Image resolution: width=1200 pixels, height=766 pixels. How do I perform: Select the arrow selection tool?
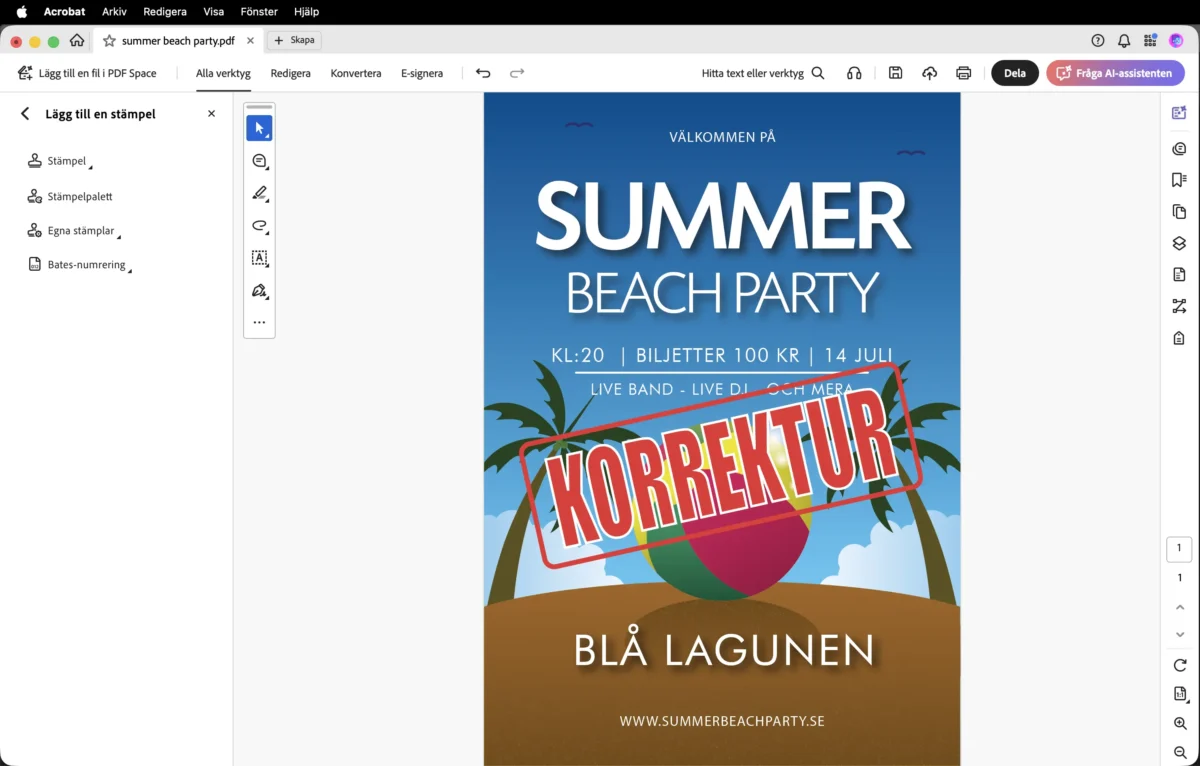tap(259, 128)
